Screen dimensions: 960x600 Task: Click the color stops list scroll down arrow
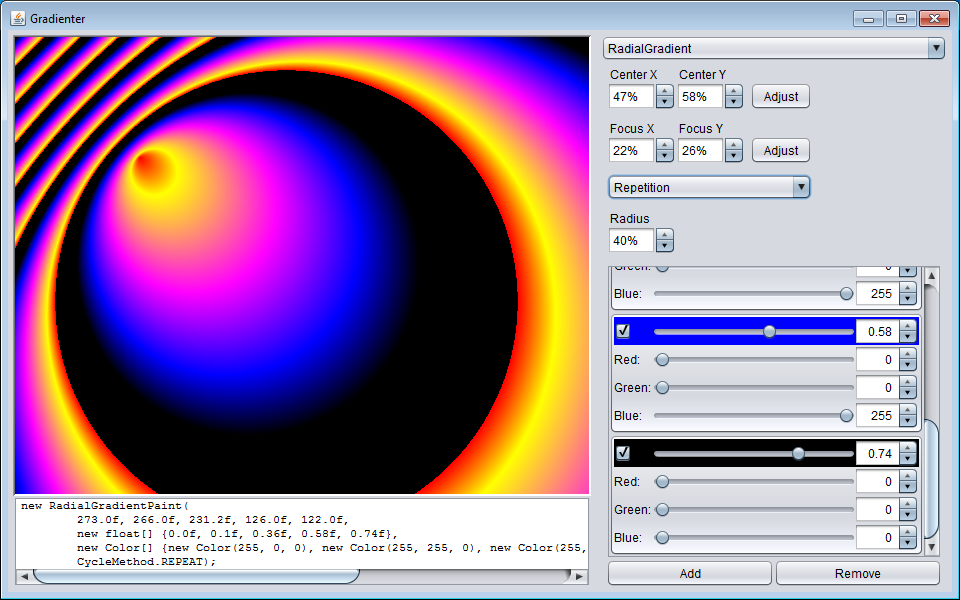tap(931, 547)
